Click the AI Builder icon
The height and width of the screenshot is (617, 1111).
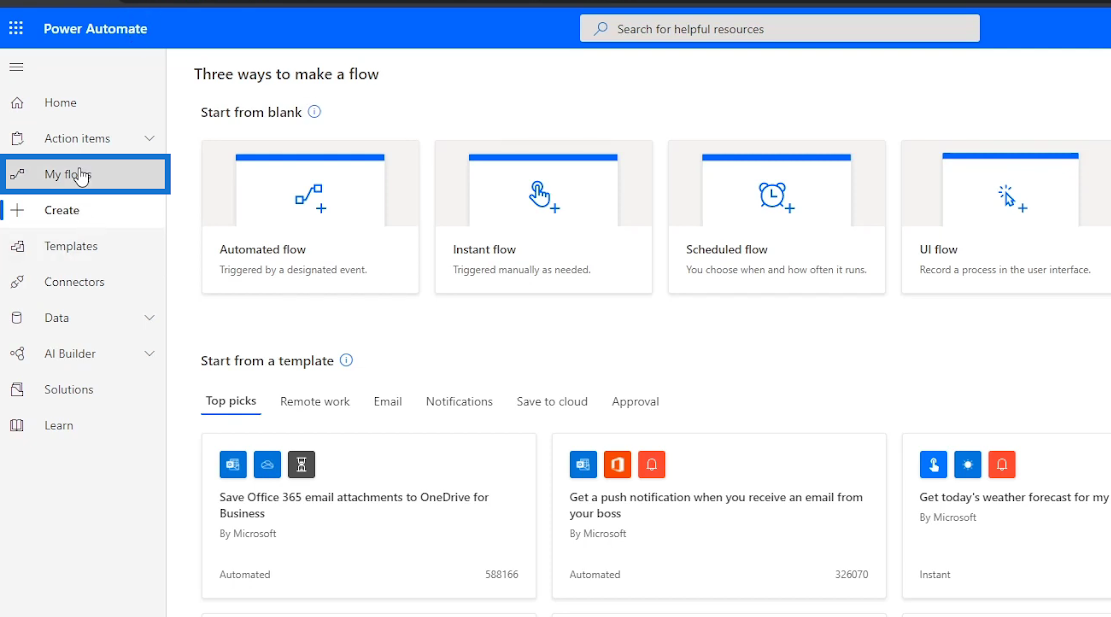(x=17, y=353)
